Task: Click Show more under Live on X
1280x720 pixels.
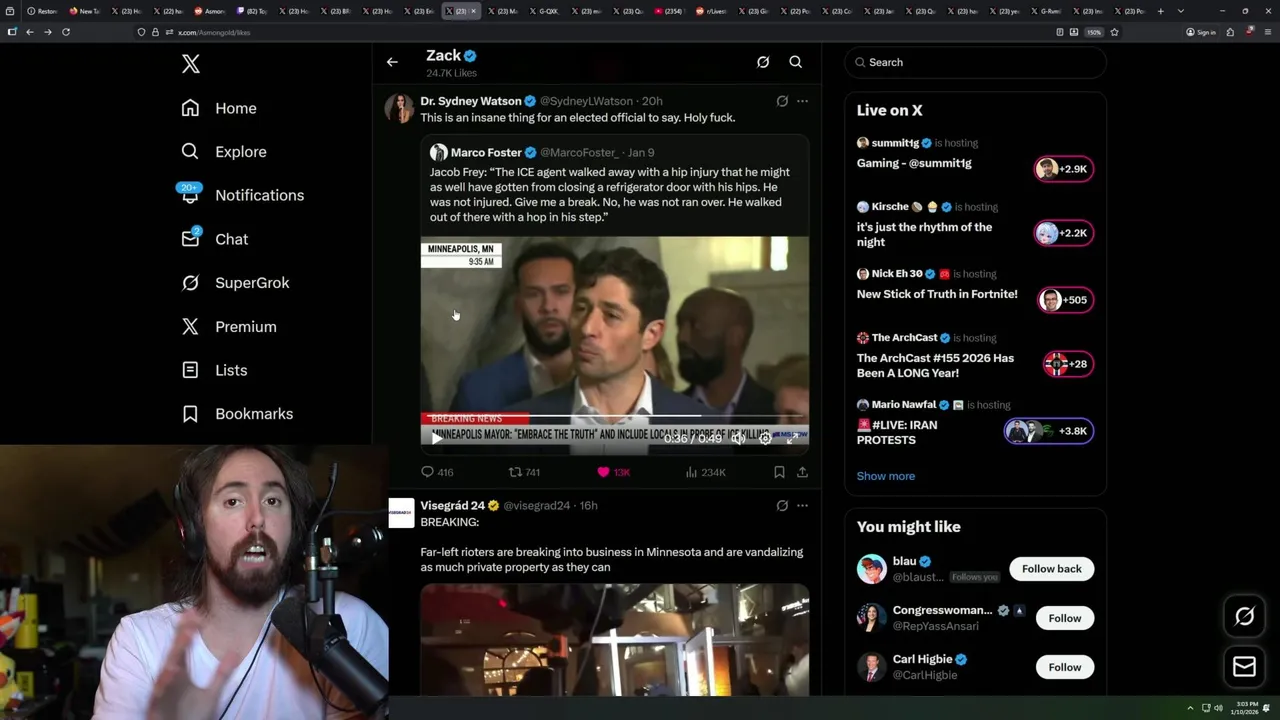Action: [885, 476]
